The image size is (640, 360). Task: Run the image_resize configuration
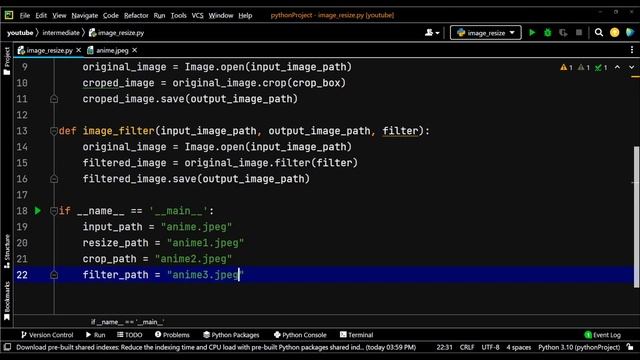[532, 33]
